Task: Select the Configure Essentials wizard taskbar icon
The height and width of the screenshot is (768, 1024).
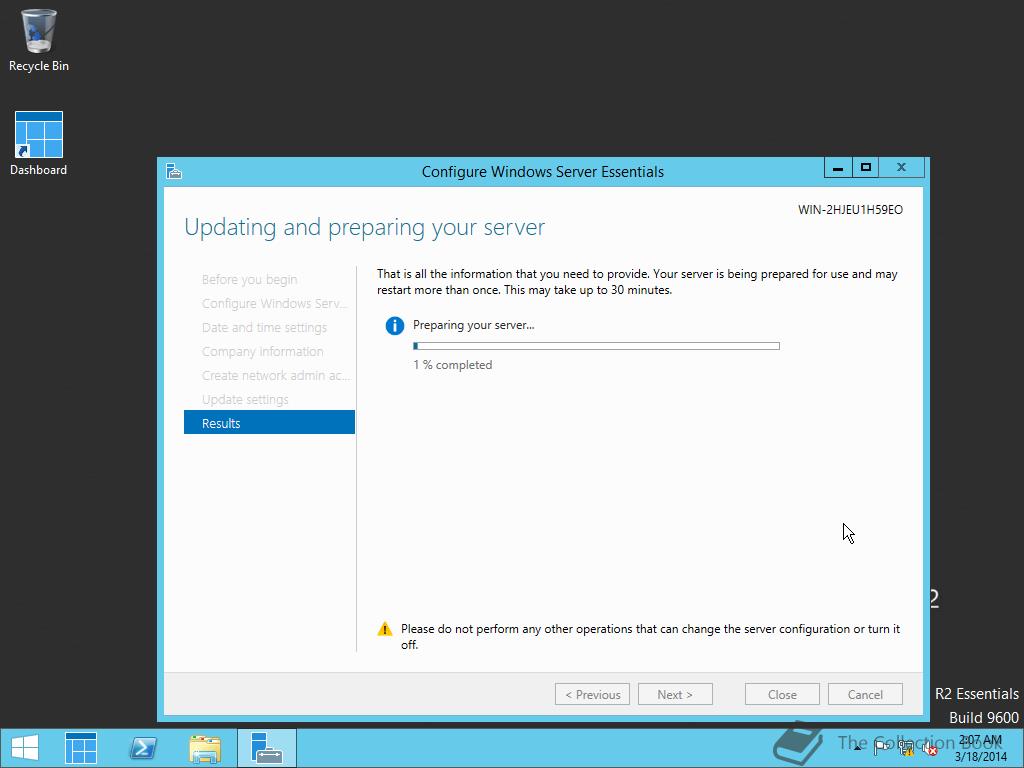Action: pyautogui.click(x=266, y=748)
